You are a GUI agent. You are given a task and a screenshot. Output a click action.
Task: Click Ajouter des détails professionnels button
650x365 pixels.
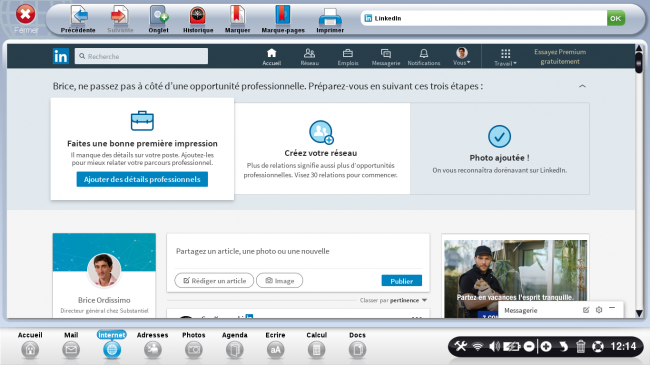[x=142, y=179]
